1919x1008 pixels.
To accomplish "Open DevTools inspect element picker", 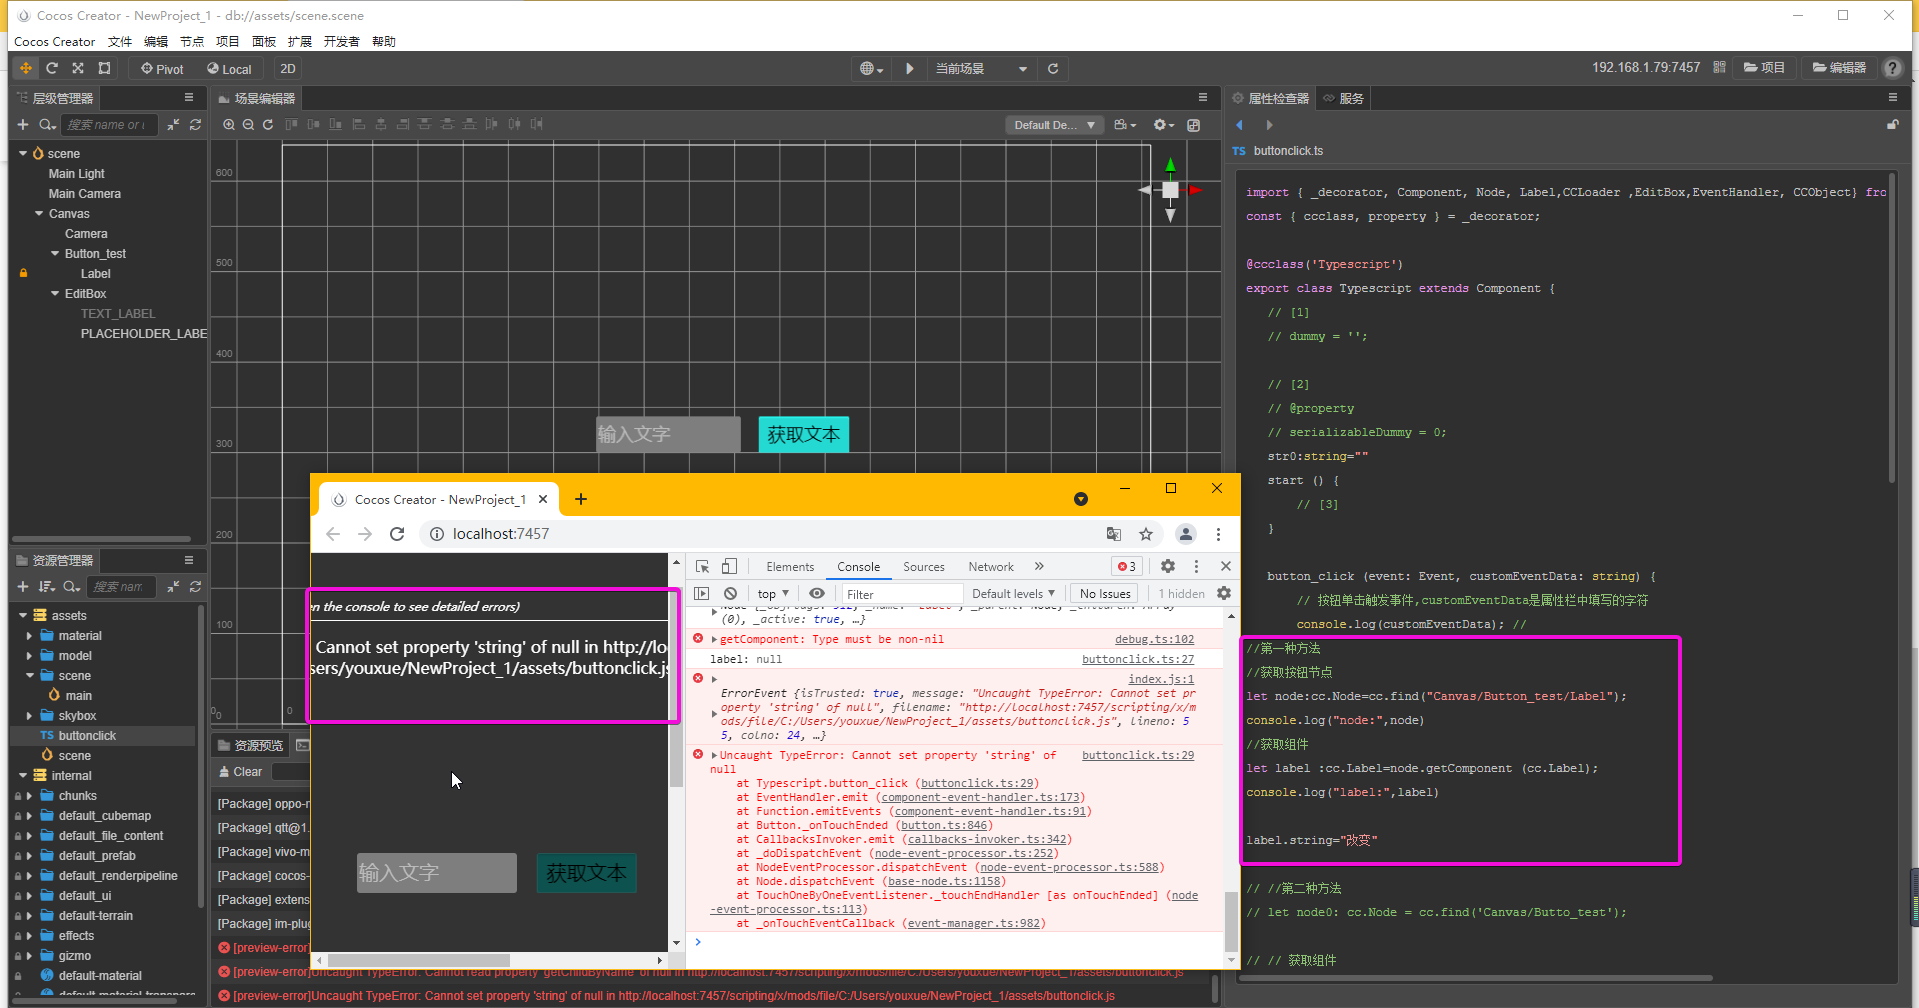I will coord(702,566).
